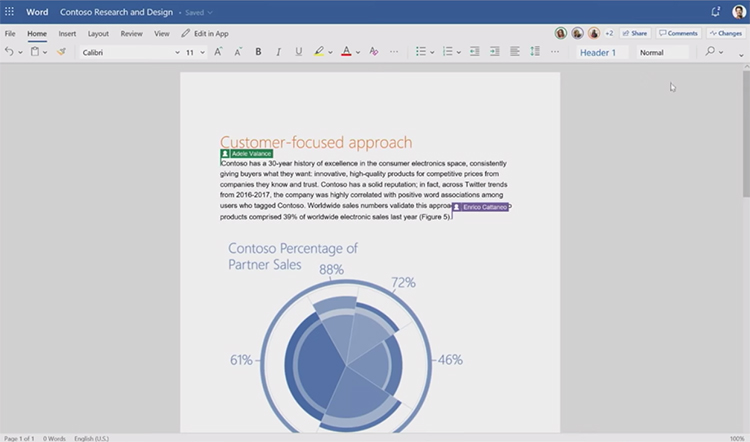Click the Enrico Cattaneo presence flag
The width and height of the screenshot is (750, 442).
point(480,207)
